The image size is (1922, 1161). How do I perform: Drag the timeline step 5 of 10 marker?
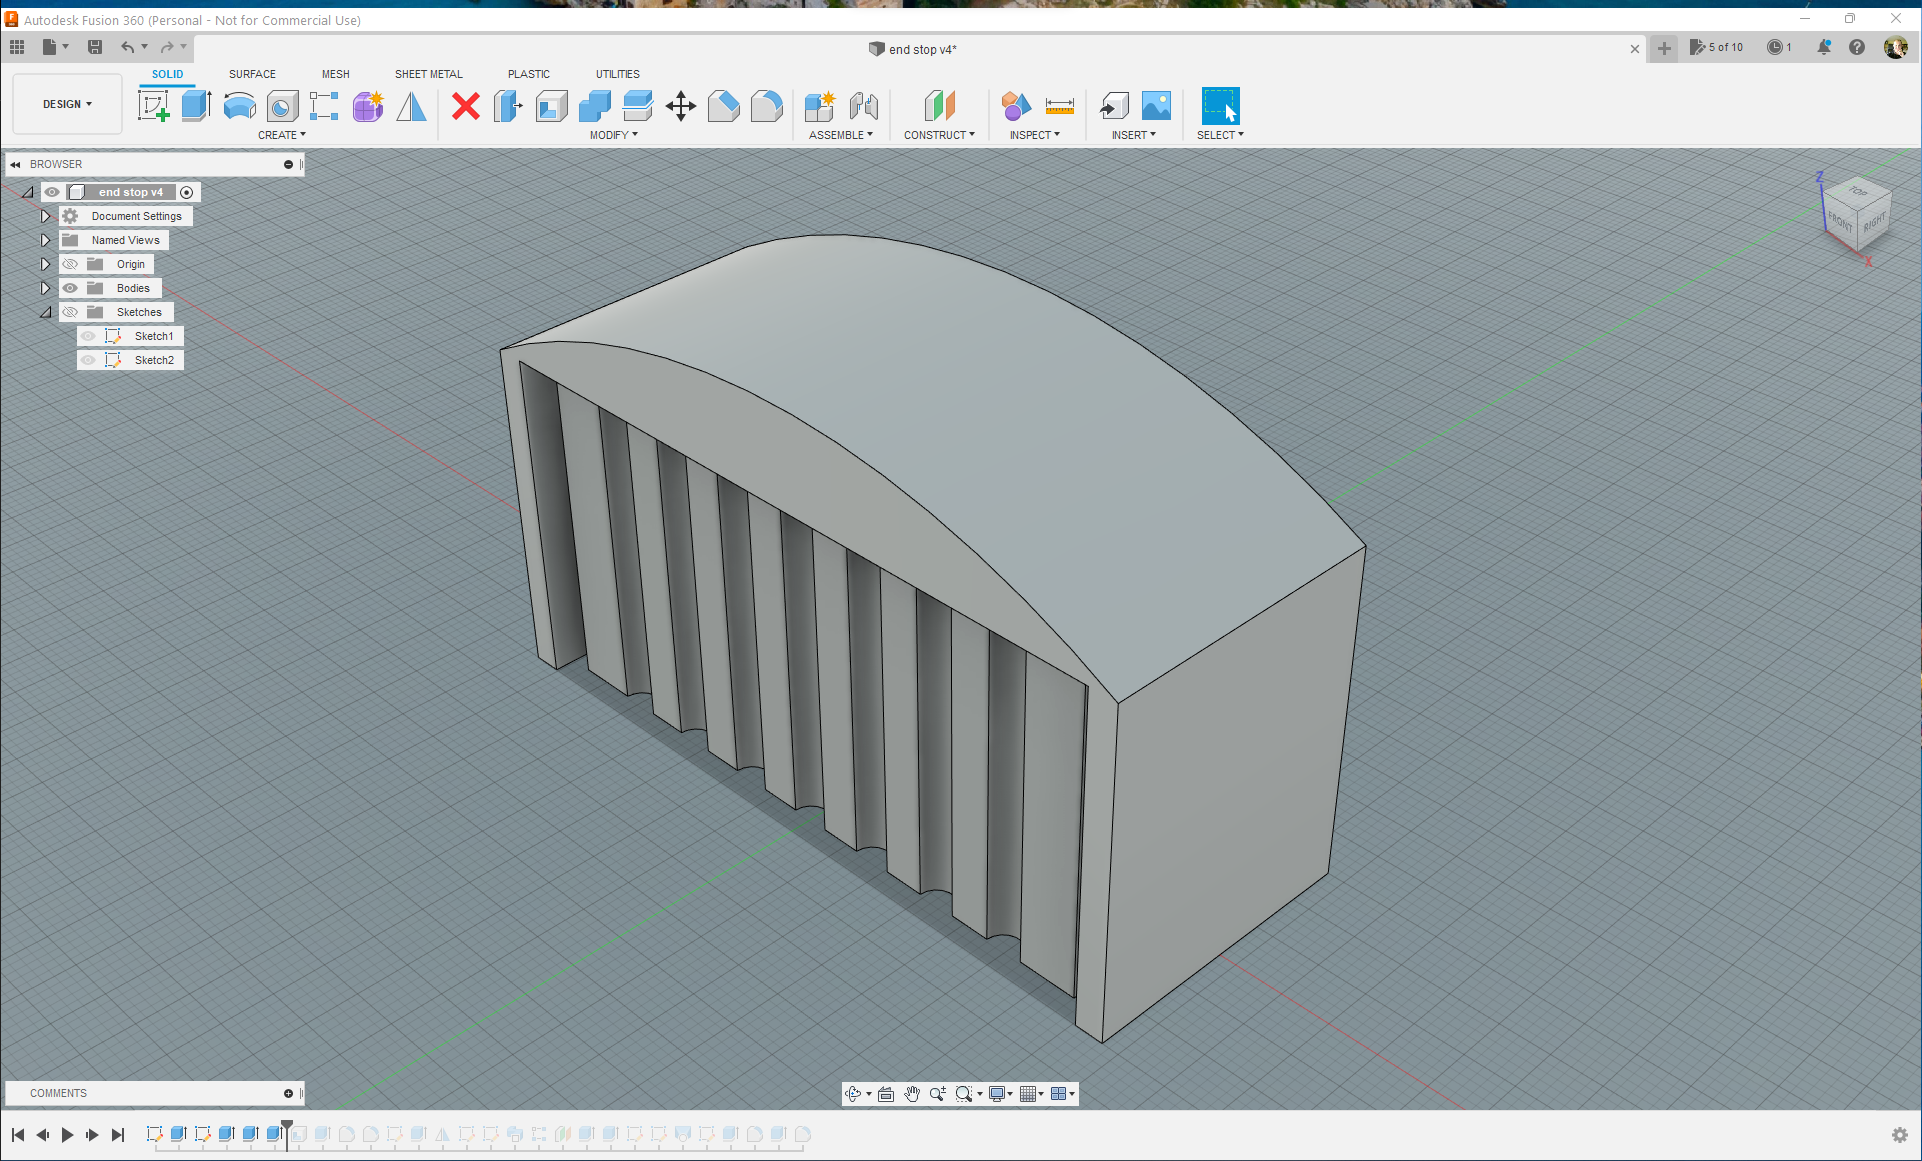290,1134
